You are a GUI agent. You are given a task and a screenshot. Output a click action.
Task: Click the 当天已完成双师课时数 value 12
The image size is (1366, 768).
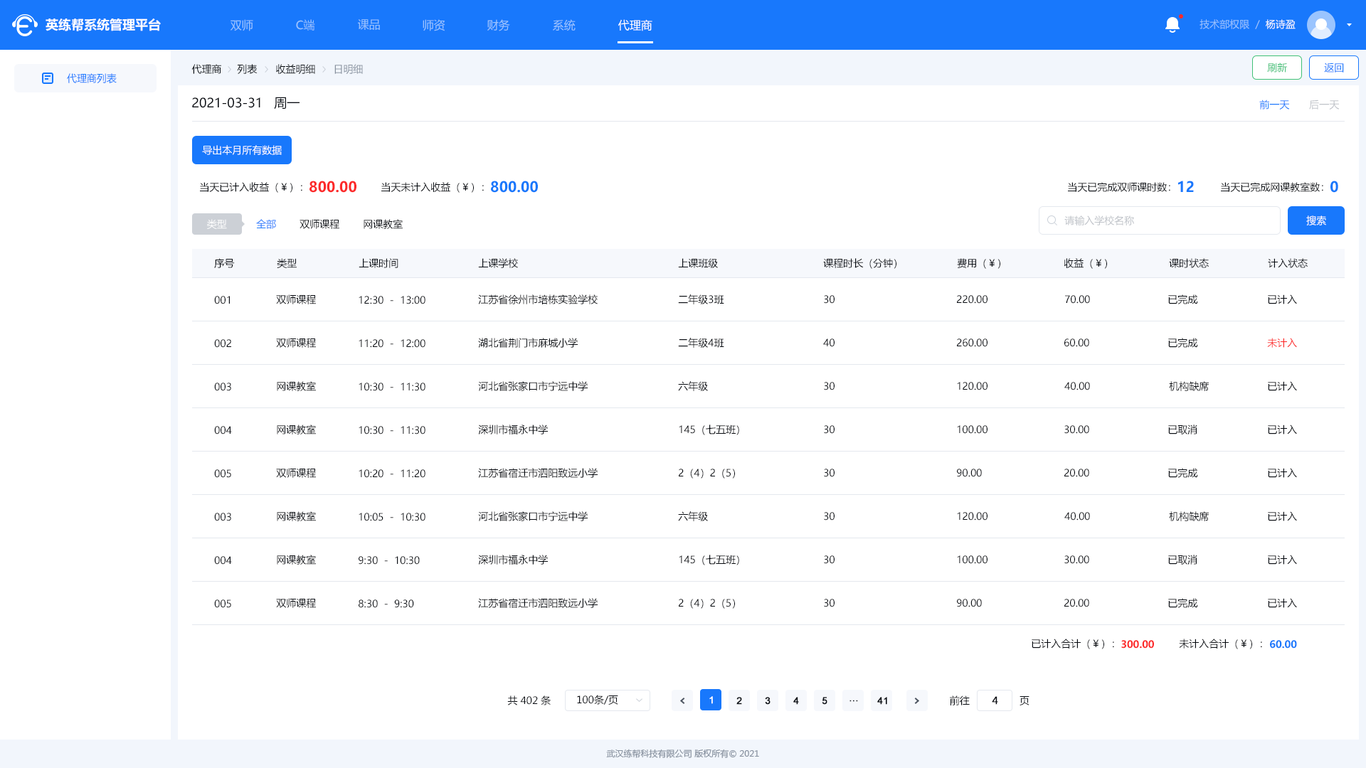pos(1185,187)
